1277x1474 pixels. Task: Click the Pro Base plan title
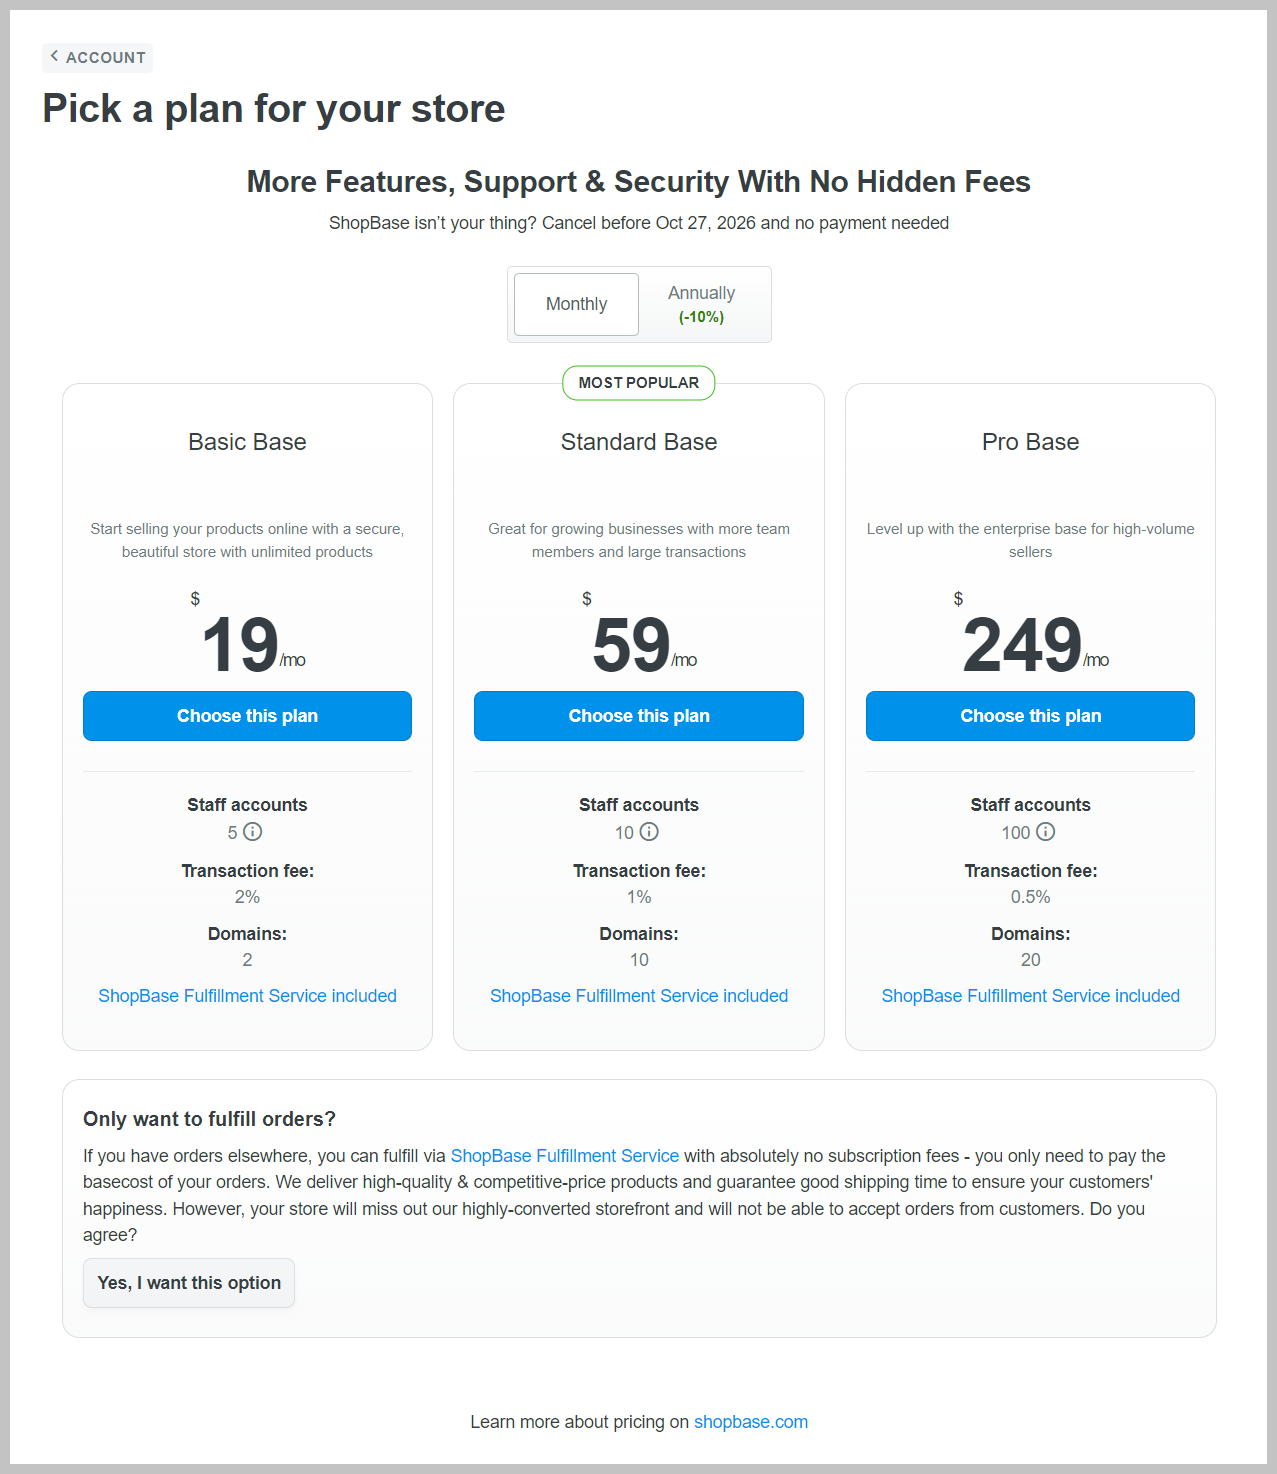coord(1030,442)
